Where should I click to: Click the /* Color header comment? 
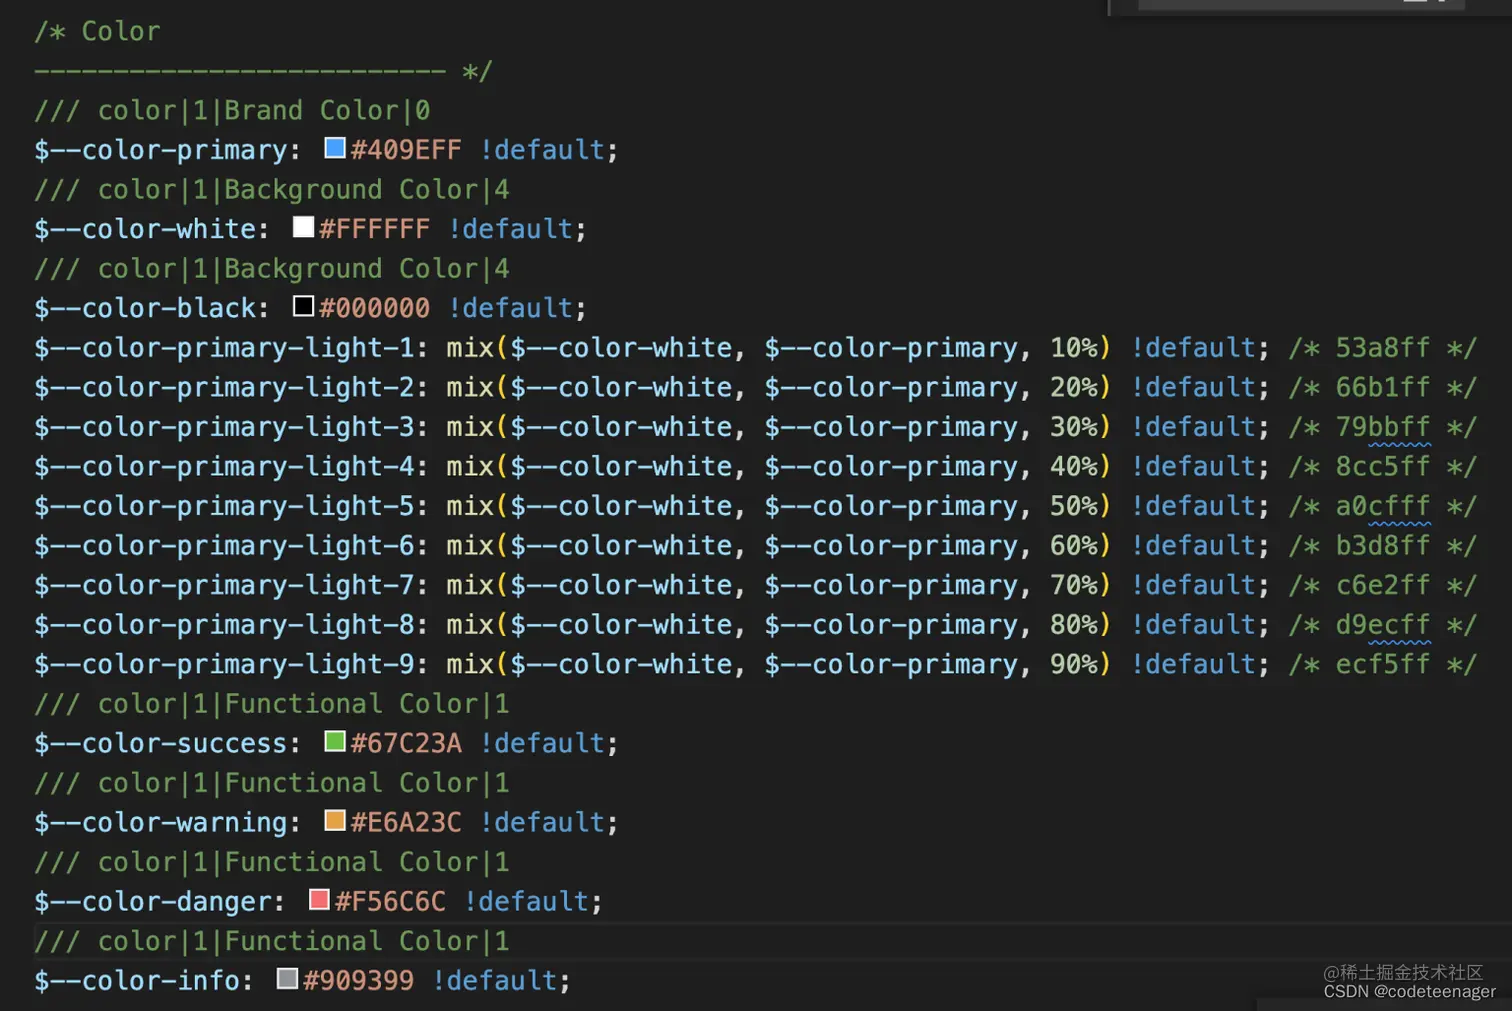click(97, 31)
